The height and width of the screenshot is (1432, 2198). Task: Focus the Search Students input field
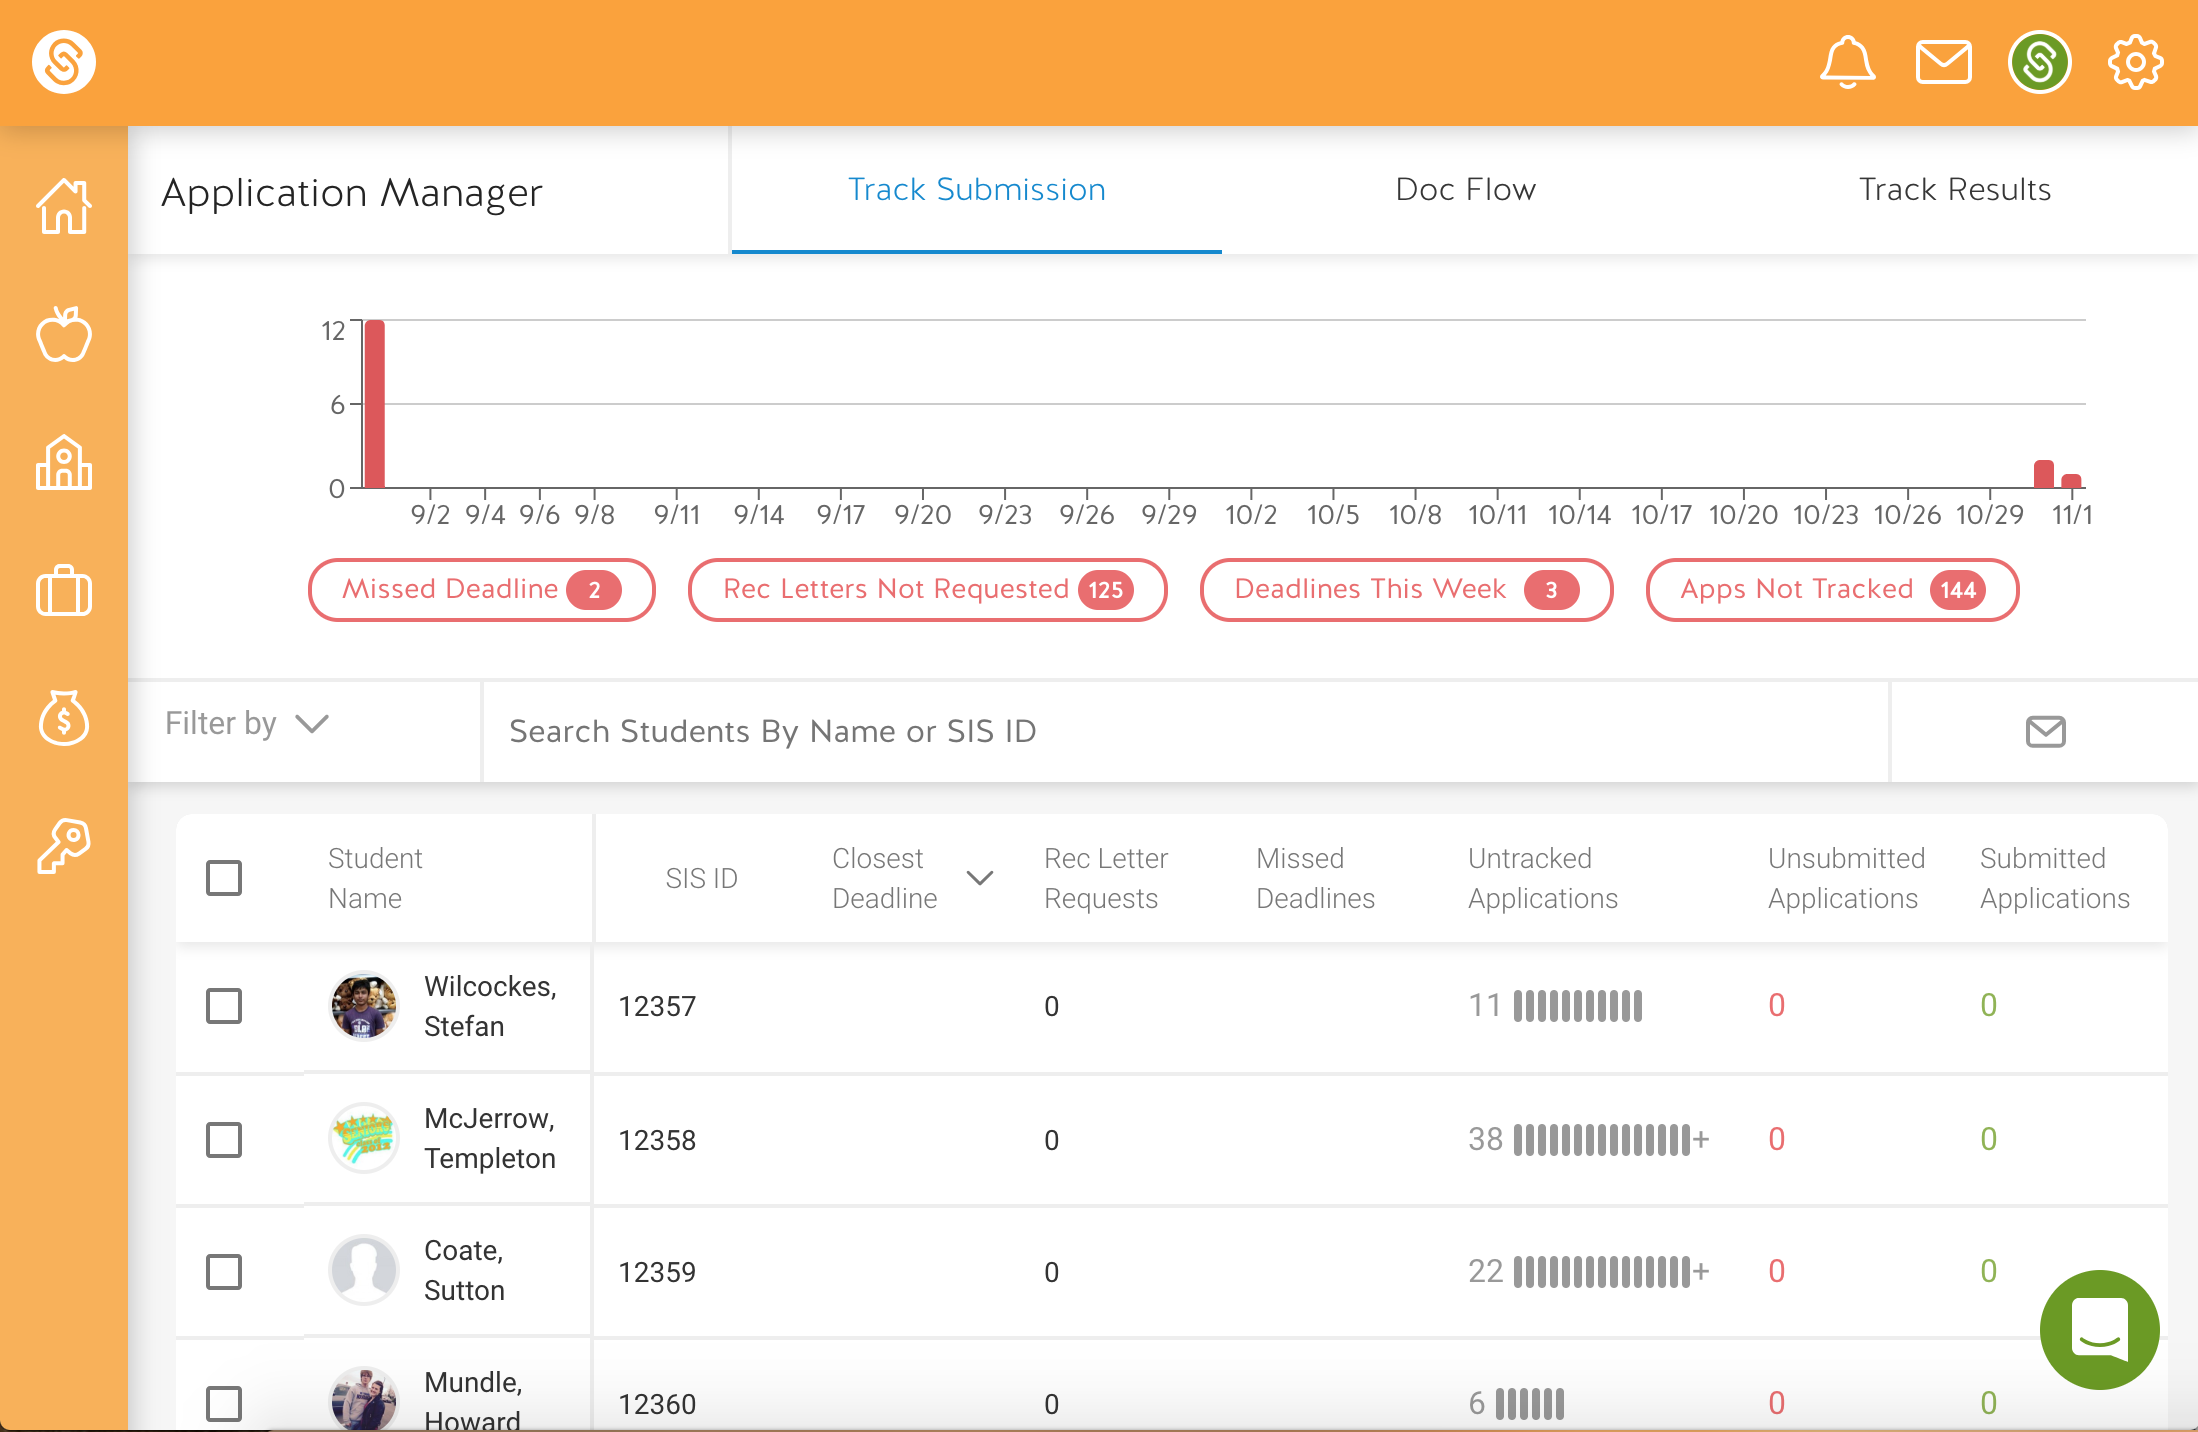1186,732
